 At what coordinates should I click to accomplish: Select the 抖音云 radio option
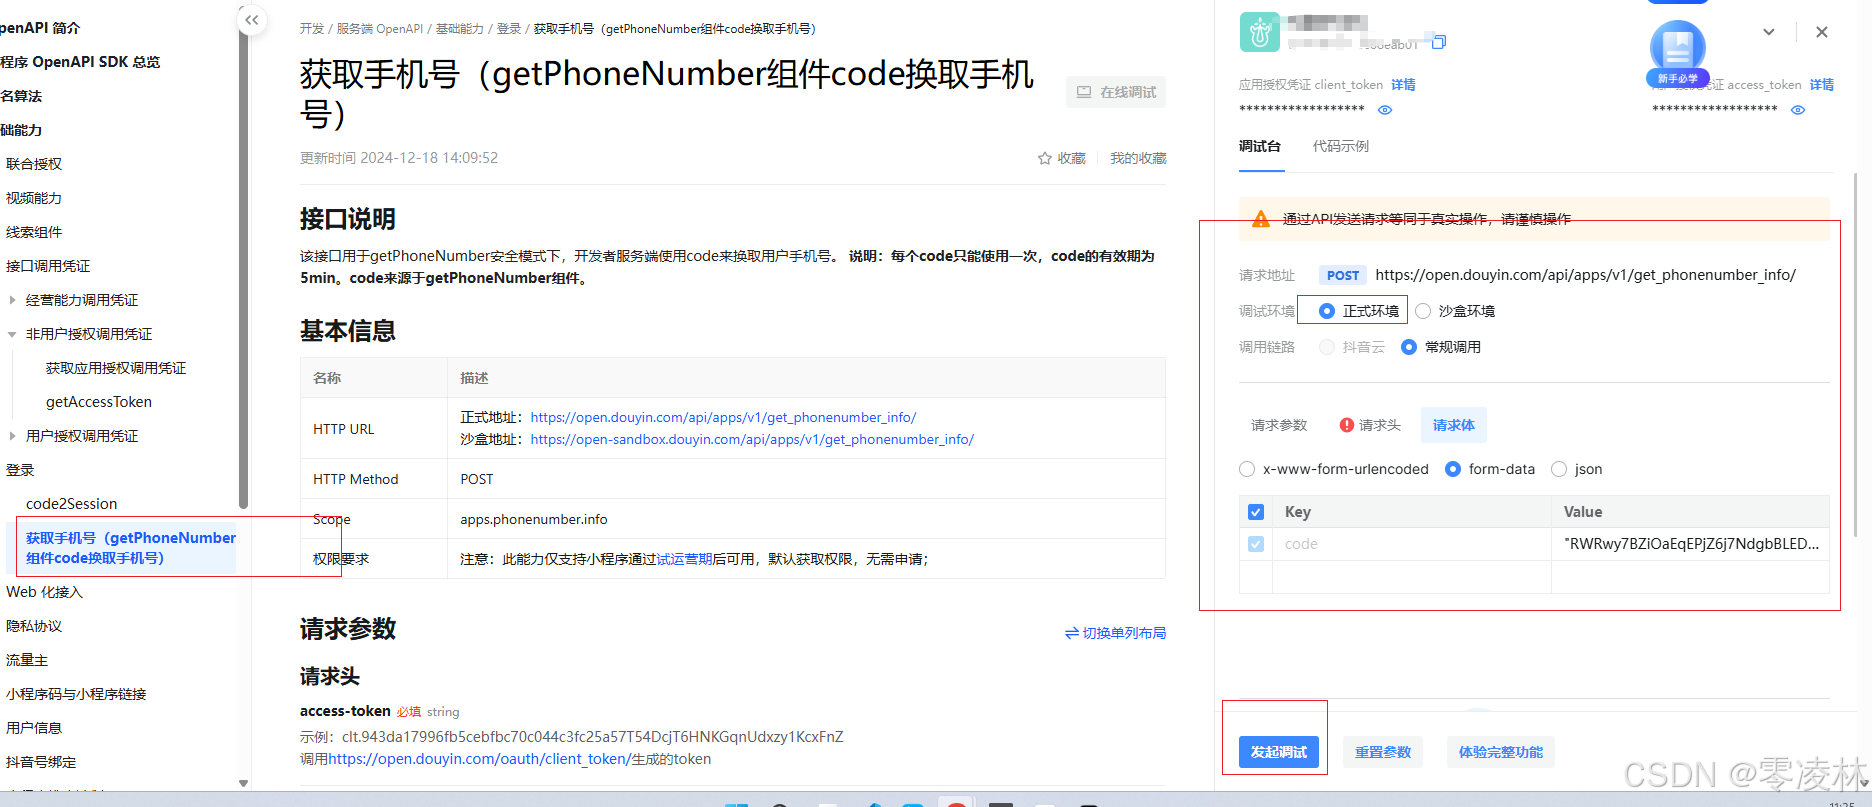[1327, 347]
